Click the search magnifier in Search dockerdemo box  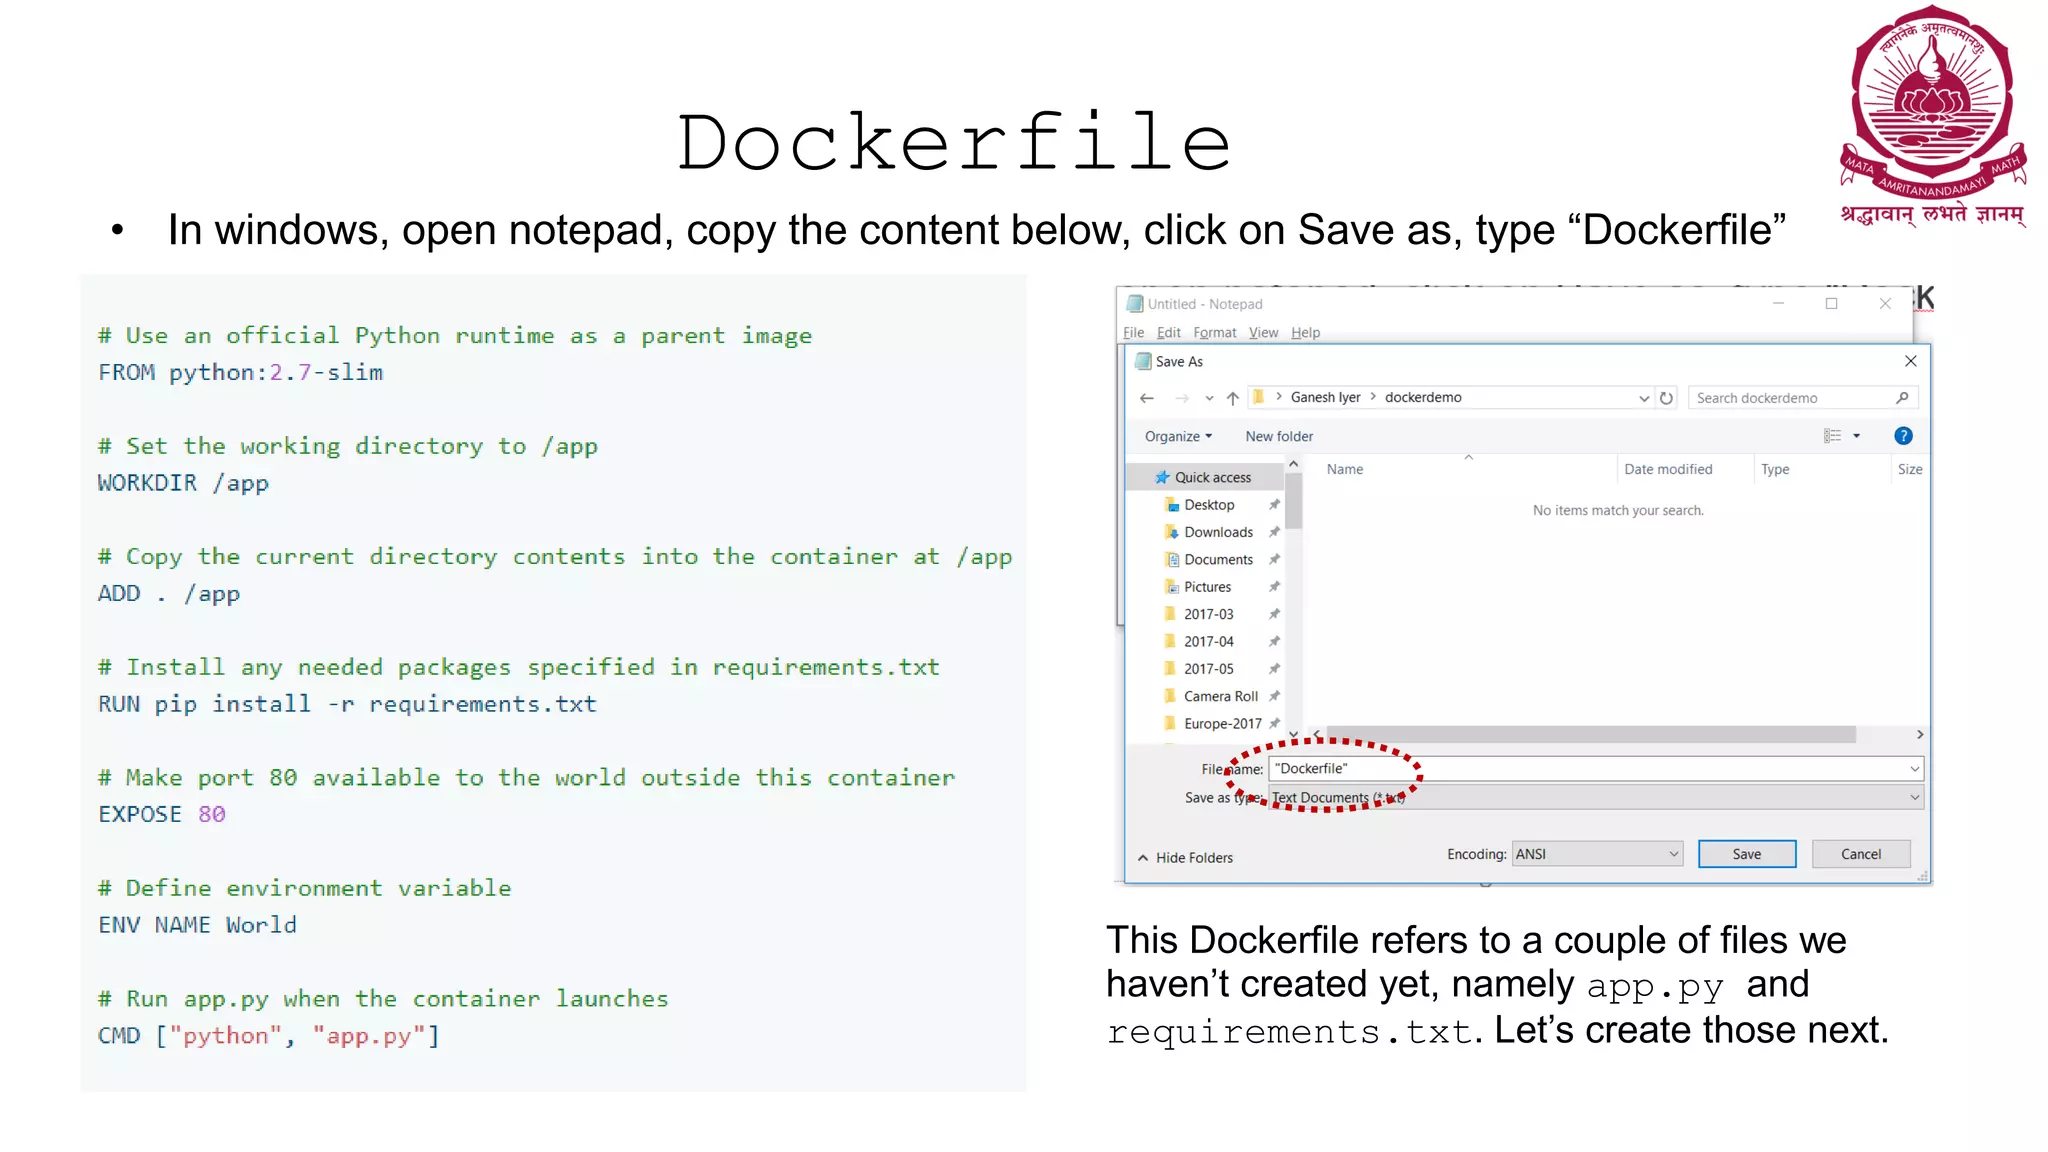pos(1902,398)
